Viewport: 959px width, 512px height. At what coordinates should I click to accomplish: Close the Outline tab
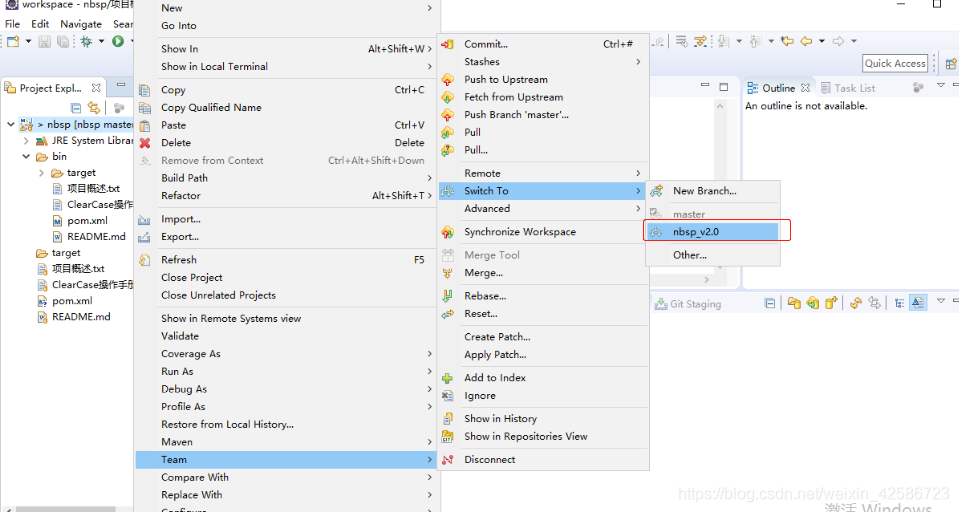[805, 88]
